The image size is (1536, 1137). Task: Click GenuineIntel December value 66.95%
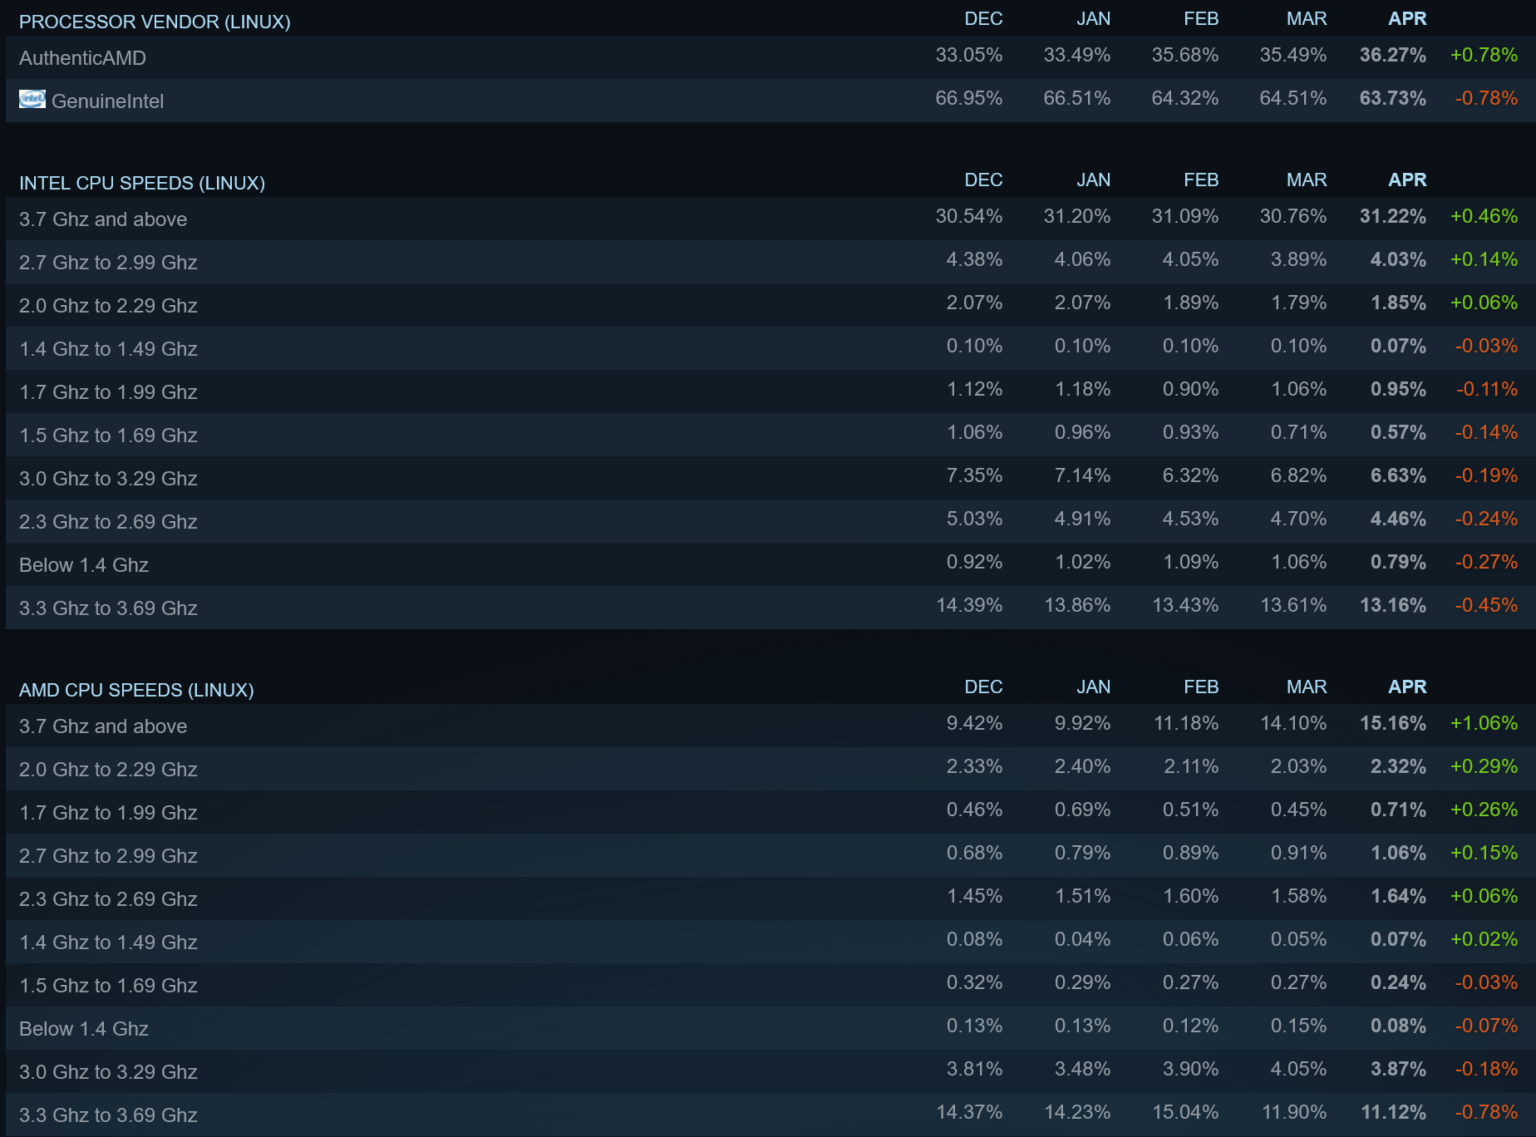click(968, 98)
